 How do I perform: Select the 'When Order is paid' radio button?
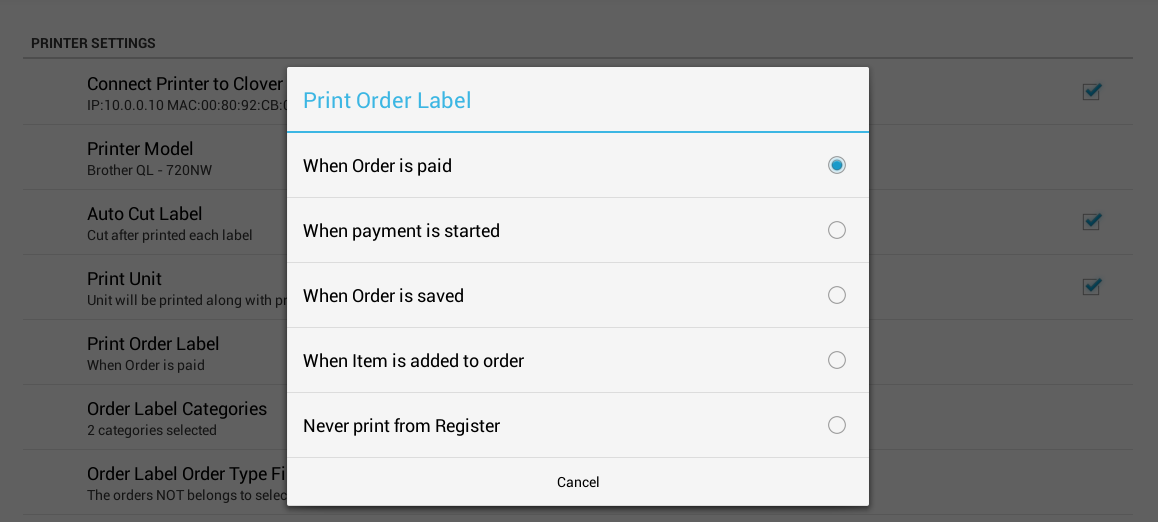click(837, 165)
